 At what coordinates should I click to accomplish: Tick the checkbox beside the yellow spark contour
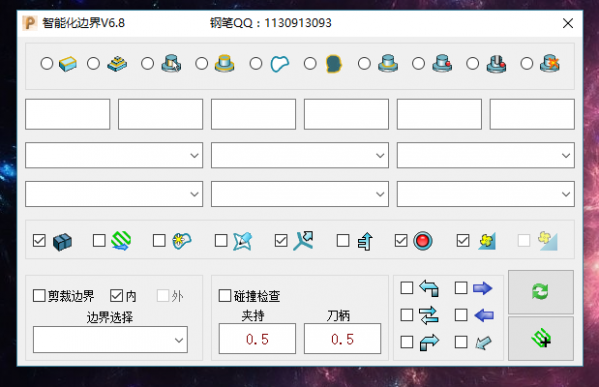coord(159,241)
